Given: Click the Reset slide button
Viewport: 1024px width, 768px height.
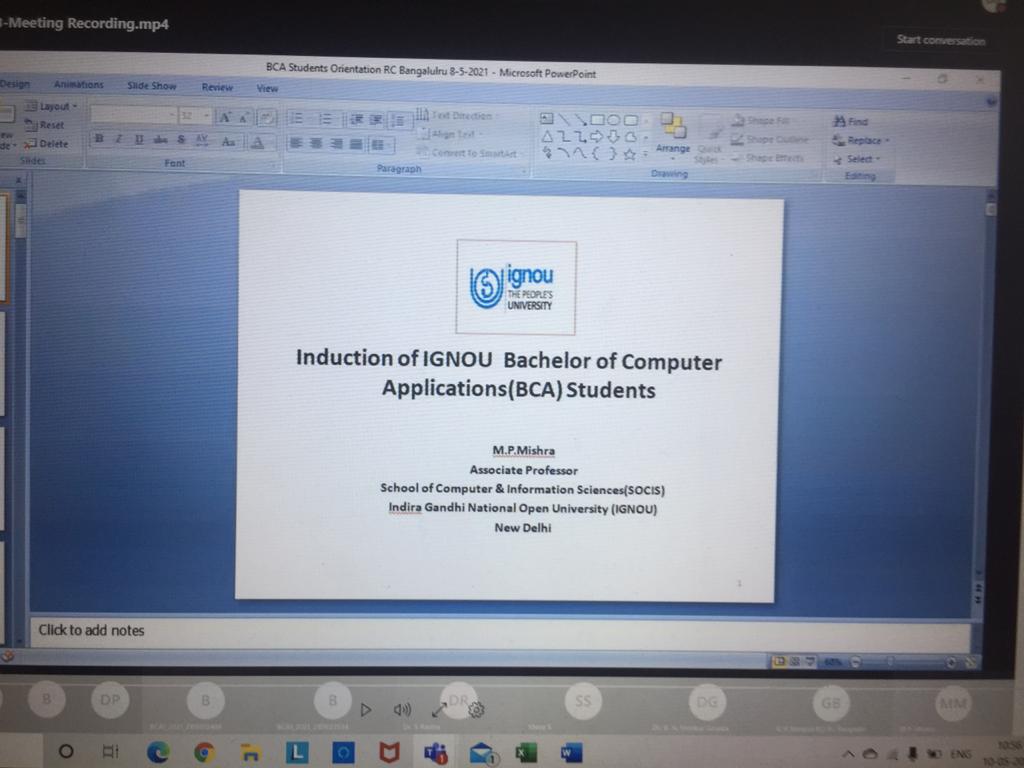Looking at the screenshot, I should [x=44, y=125].
